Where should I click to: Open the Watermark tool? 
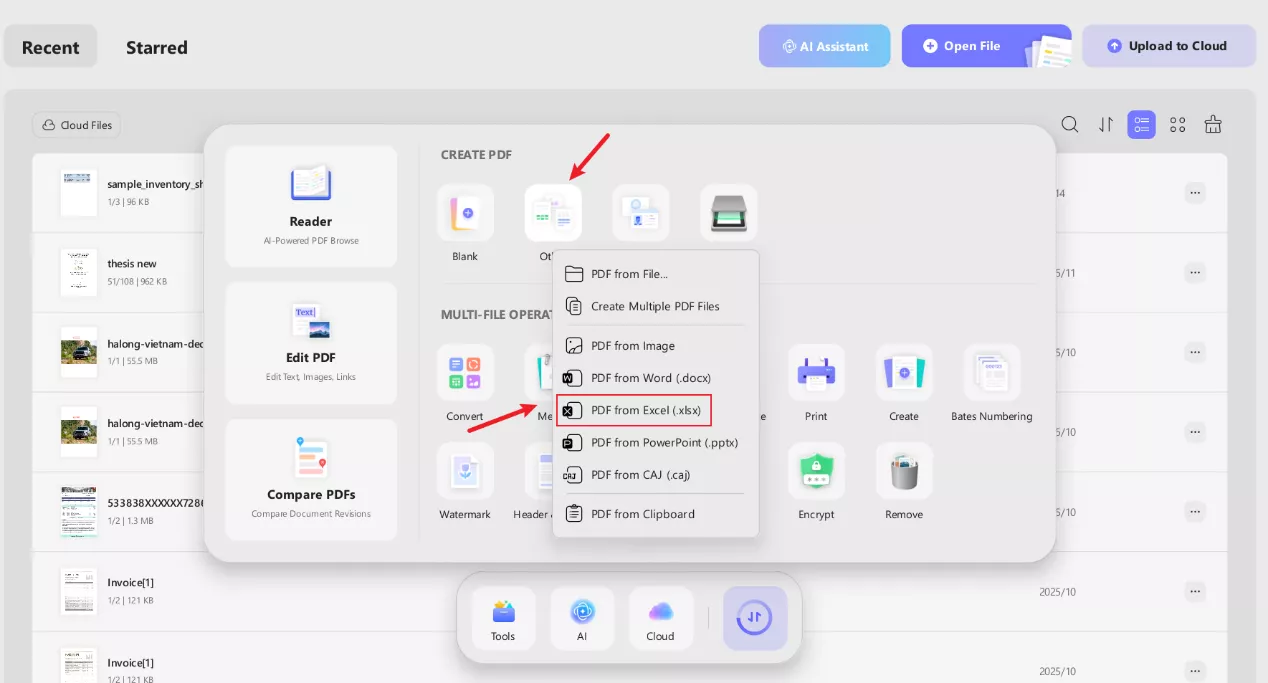465,471
